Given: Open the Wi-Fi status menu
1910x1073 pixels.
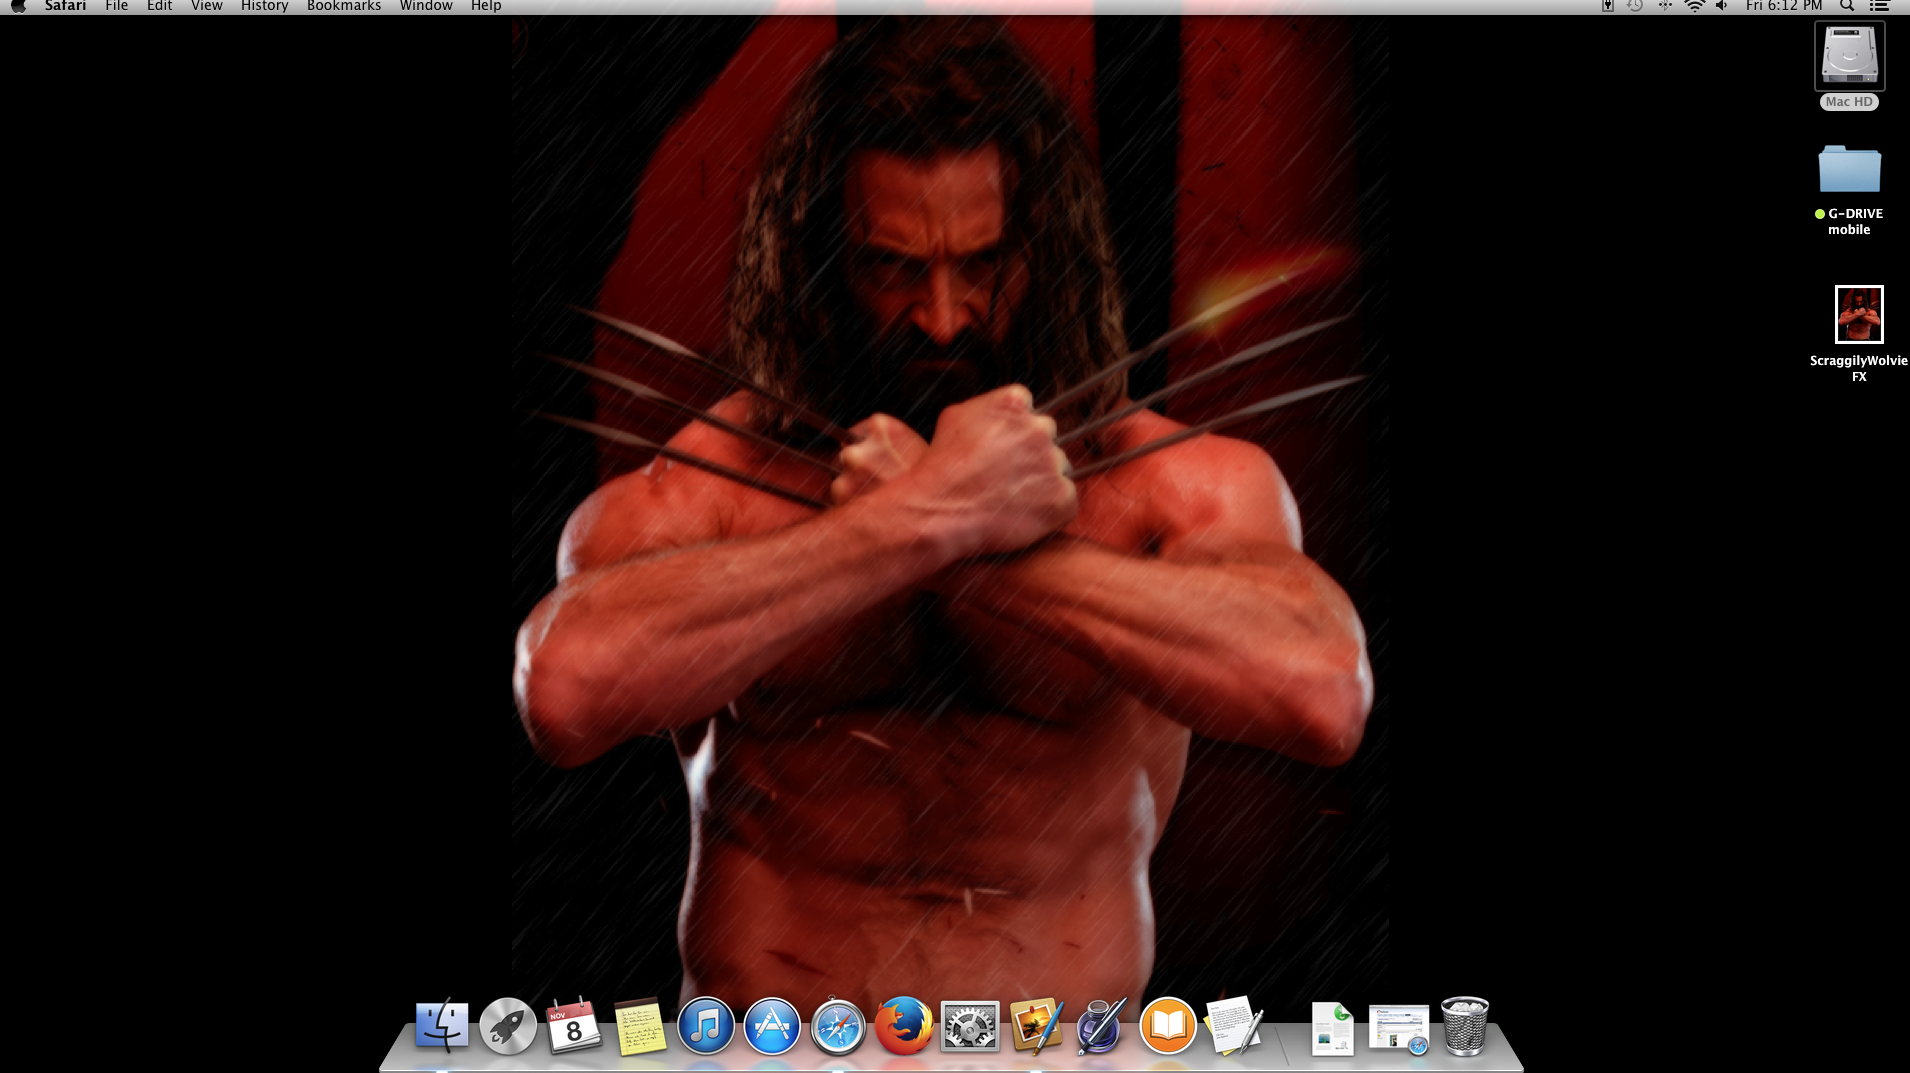Looking at the screenshot, I should click(1694, 6).
